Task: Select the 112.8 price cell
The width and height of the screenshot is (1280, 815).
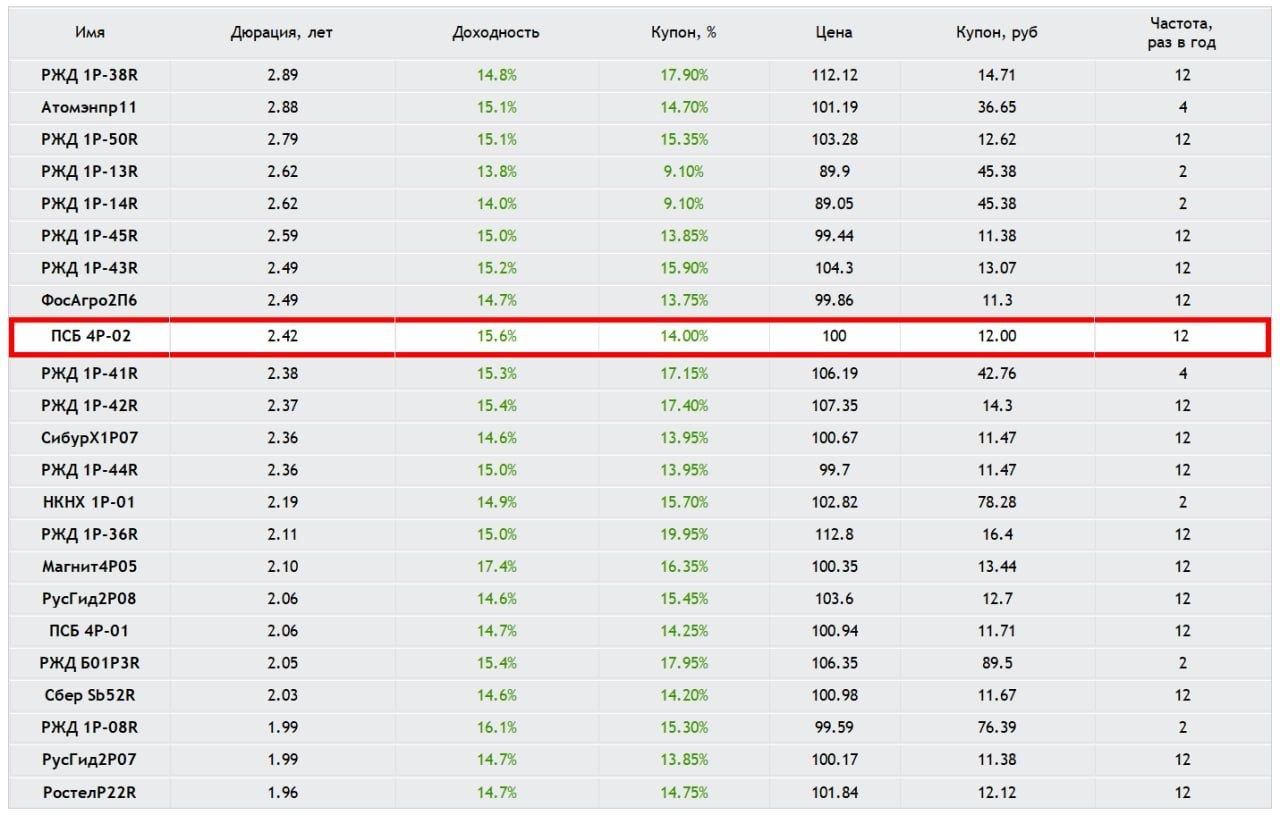Action: click(834, 534)
